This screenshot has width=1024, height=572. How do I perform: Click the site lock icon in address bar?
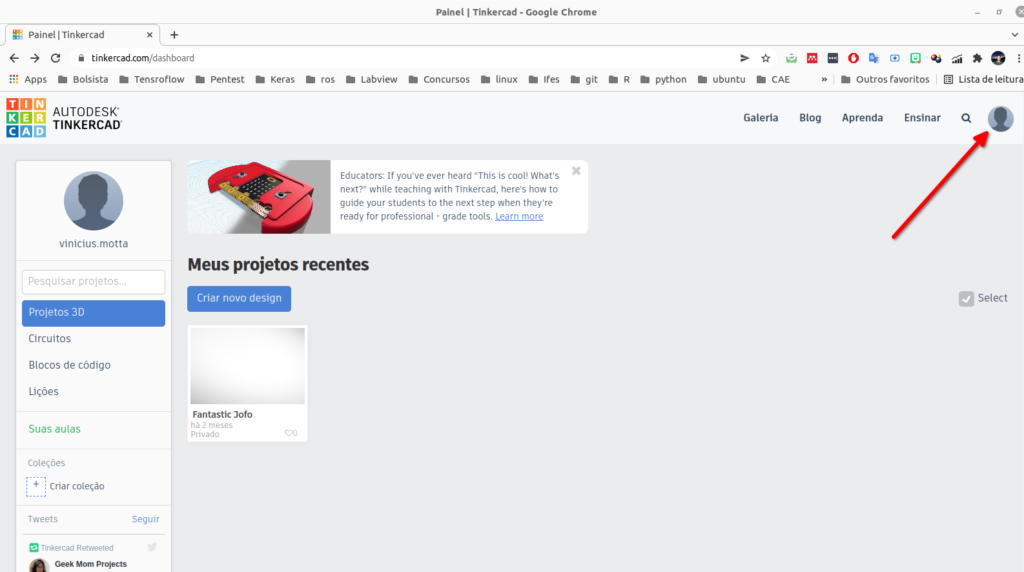point(81,58)
